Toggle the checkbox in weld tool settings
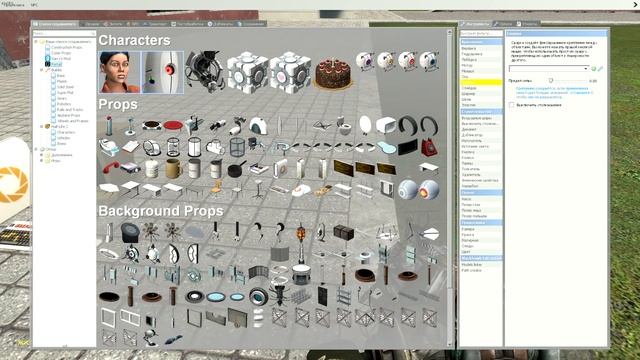This screenshot has height=360, width=640. (x=511, y=105)
